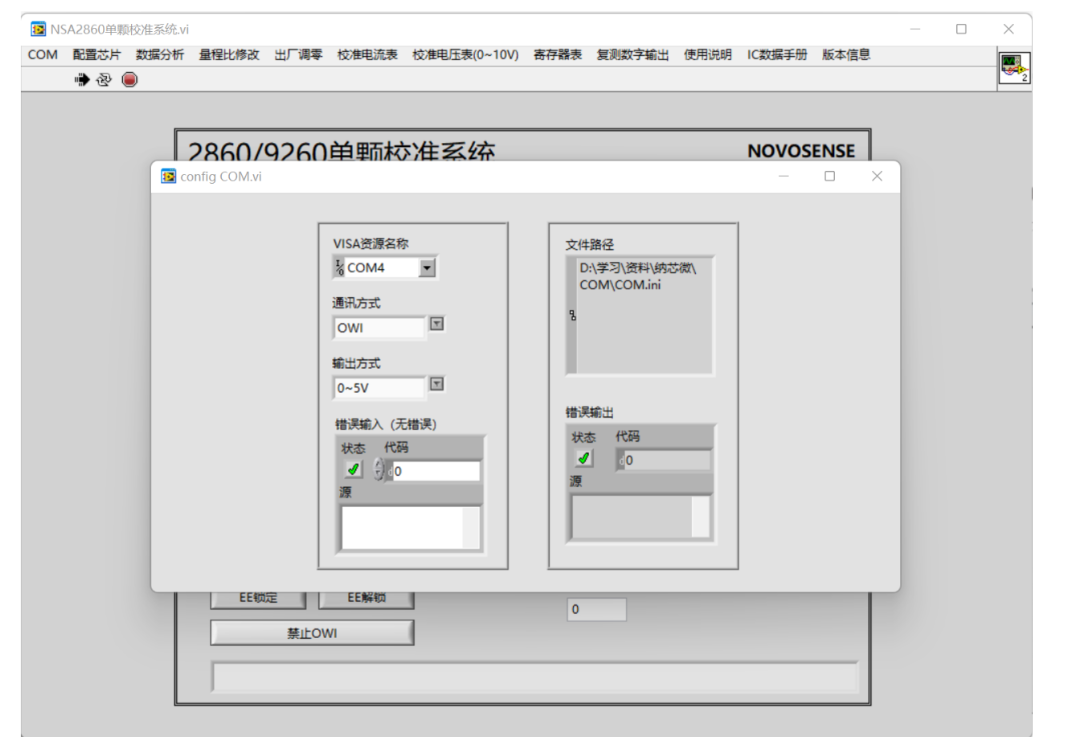Viewport: 1069px width, 737px height.
Task: Click the VI icon in top-right corner
Action: [x=1014, y=68]
